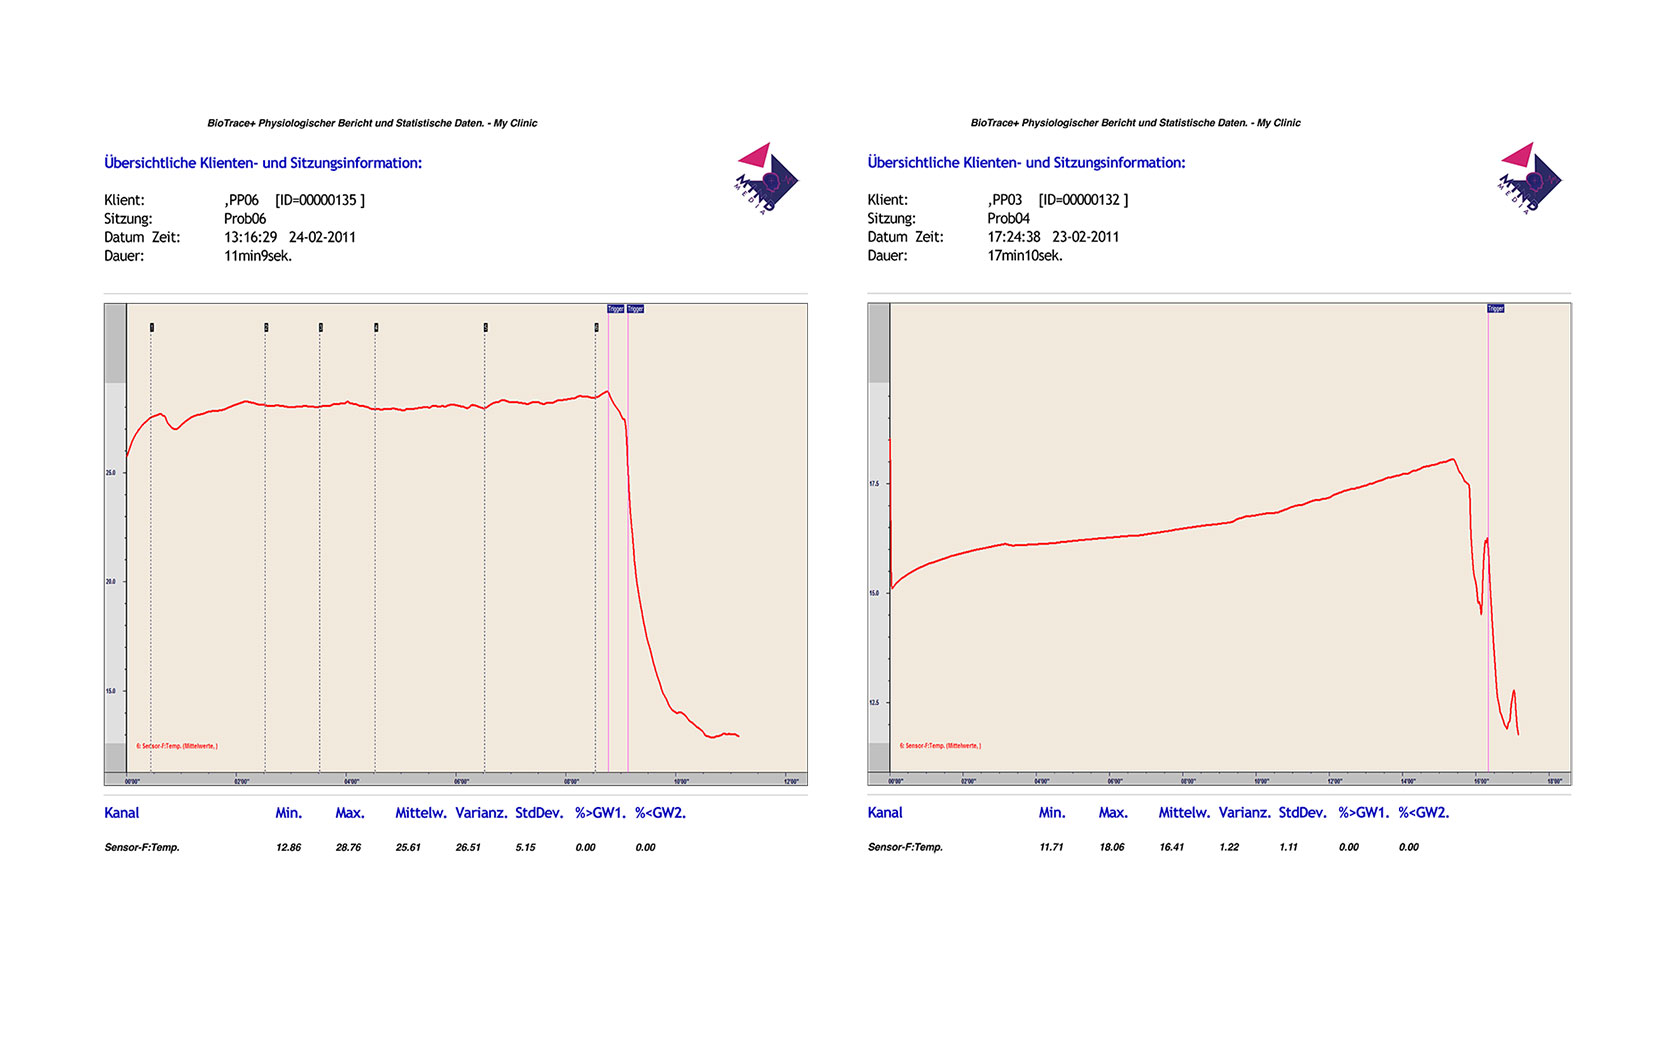The height and width of the screenshot is (1050, 1680).
Task: Click the mean value 16.41
Action: click(x=1171, y=848)
